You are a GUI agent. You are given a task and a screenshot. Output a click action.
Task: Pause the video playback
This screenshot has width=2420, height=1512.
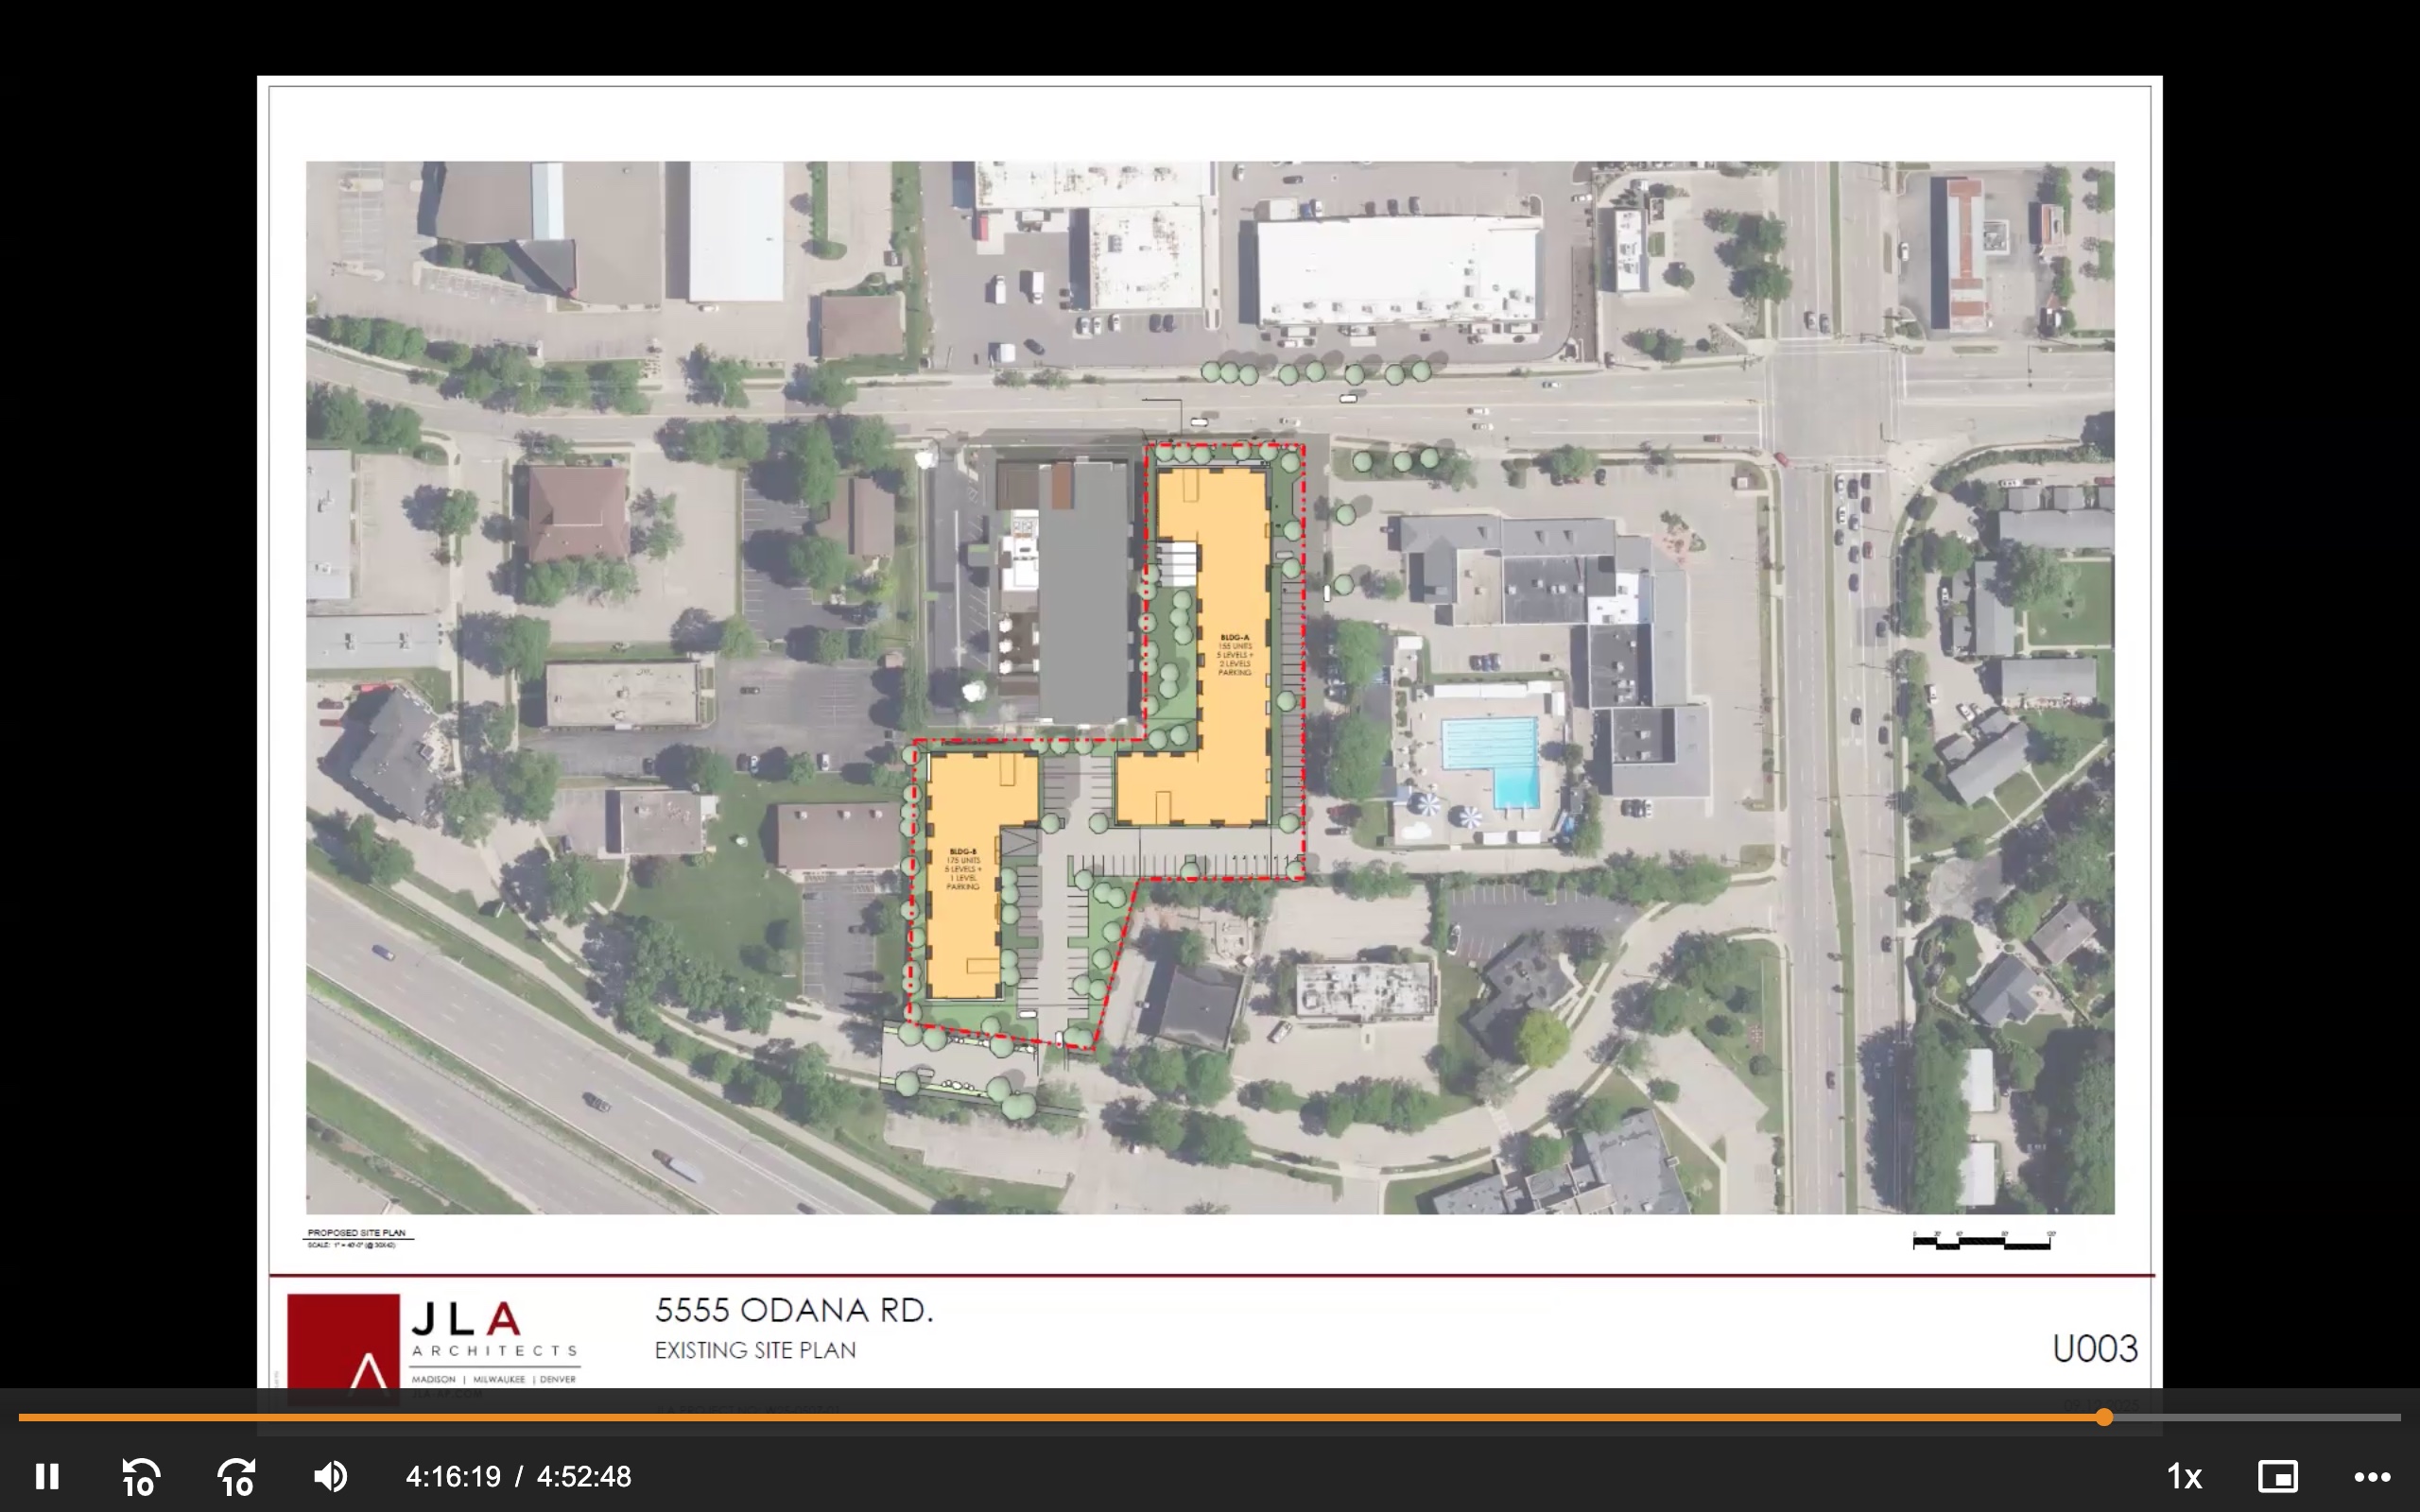point(47,1476)
